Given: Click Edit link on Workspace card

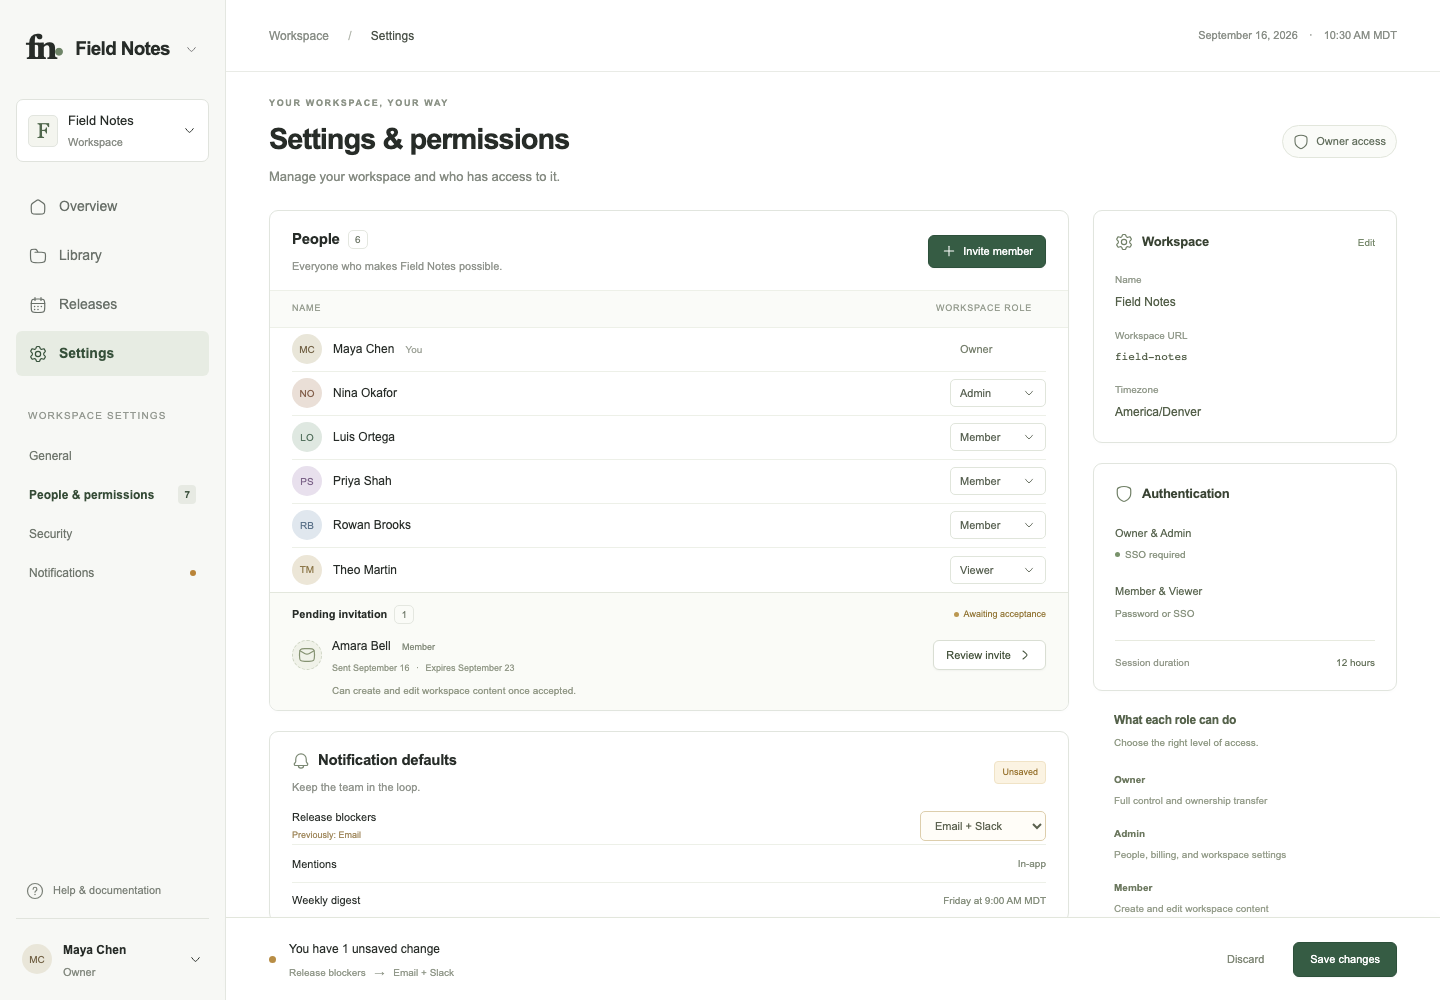Looking at the screenshot, I should point(1366,243).
